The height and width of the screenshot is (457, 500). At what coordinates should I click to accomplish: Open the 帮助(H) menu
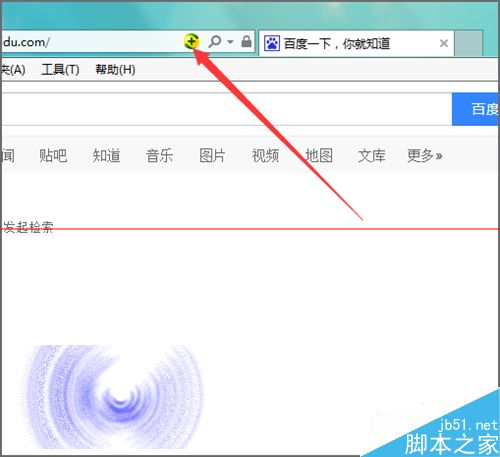[115, 70]
